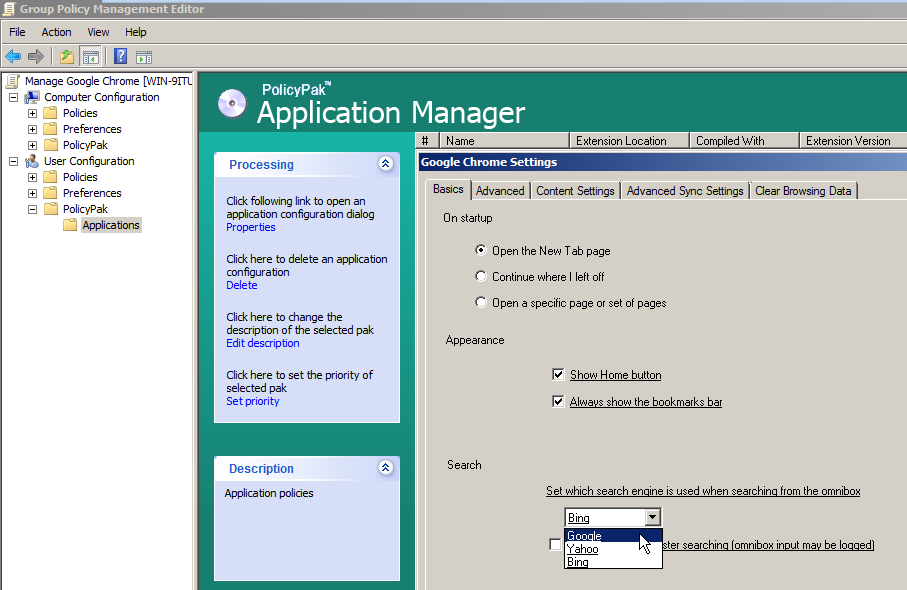Click the Up one level folder icon
Screen dimensions: 907x590
click(67, 57)
